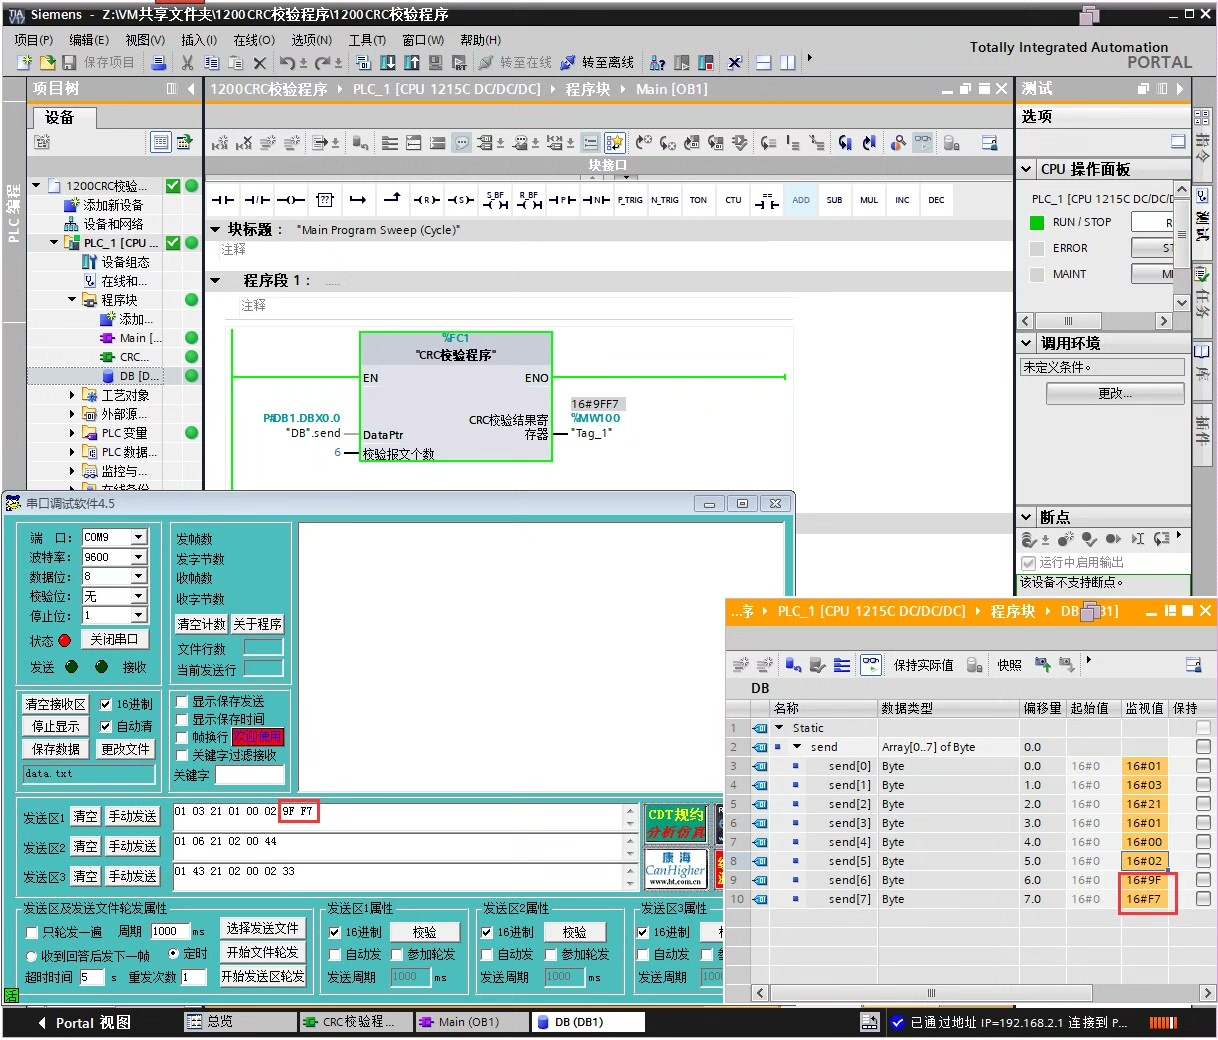Open Portal 视图 at bottom left
The image size is (1218, 1040).
(84, 1022)
